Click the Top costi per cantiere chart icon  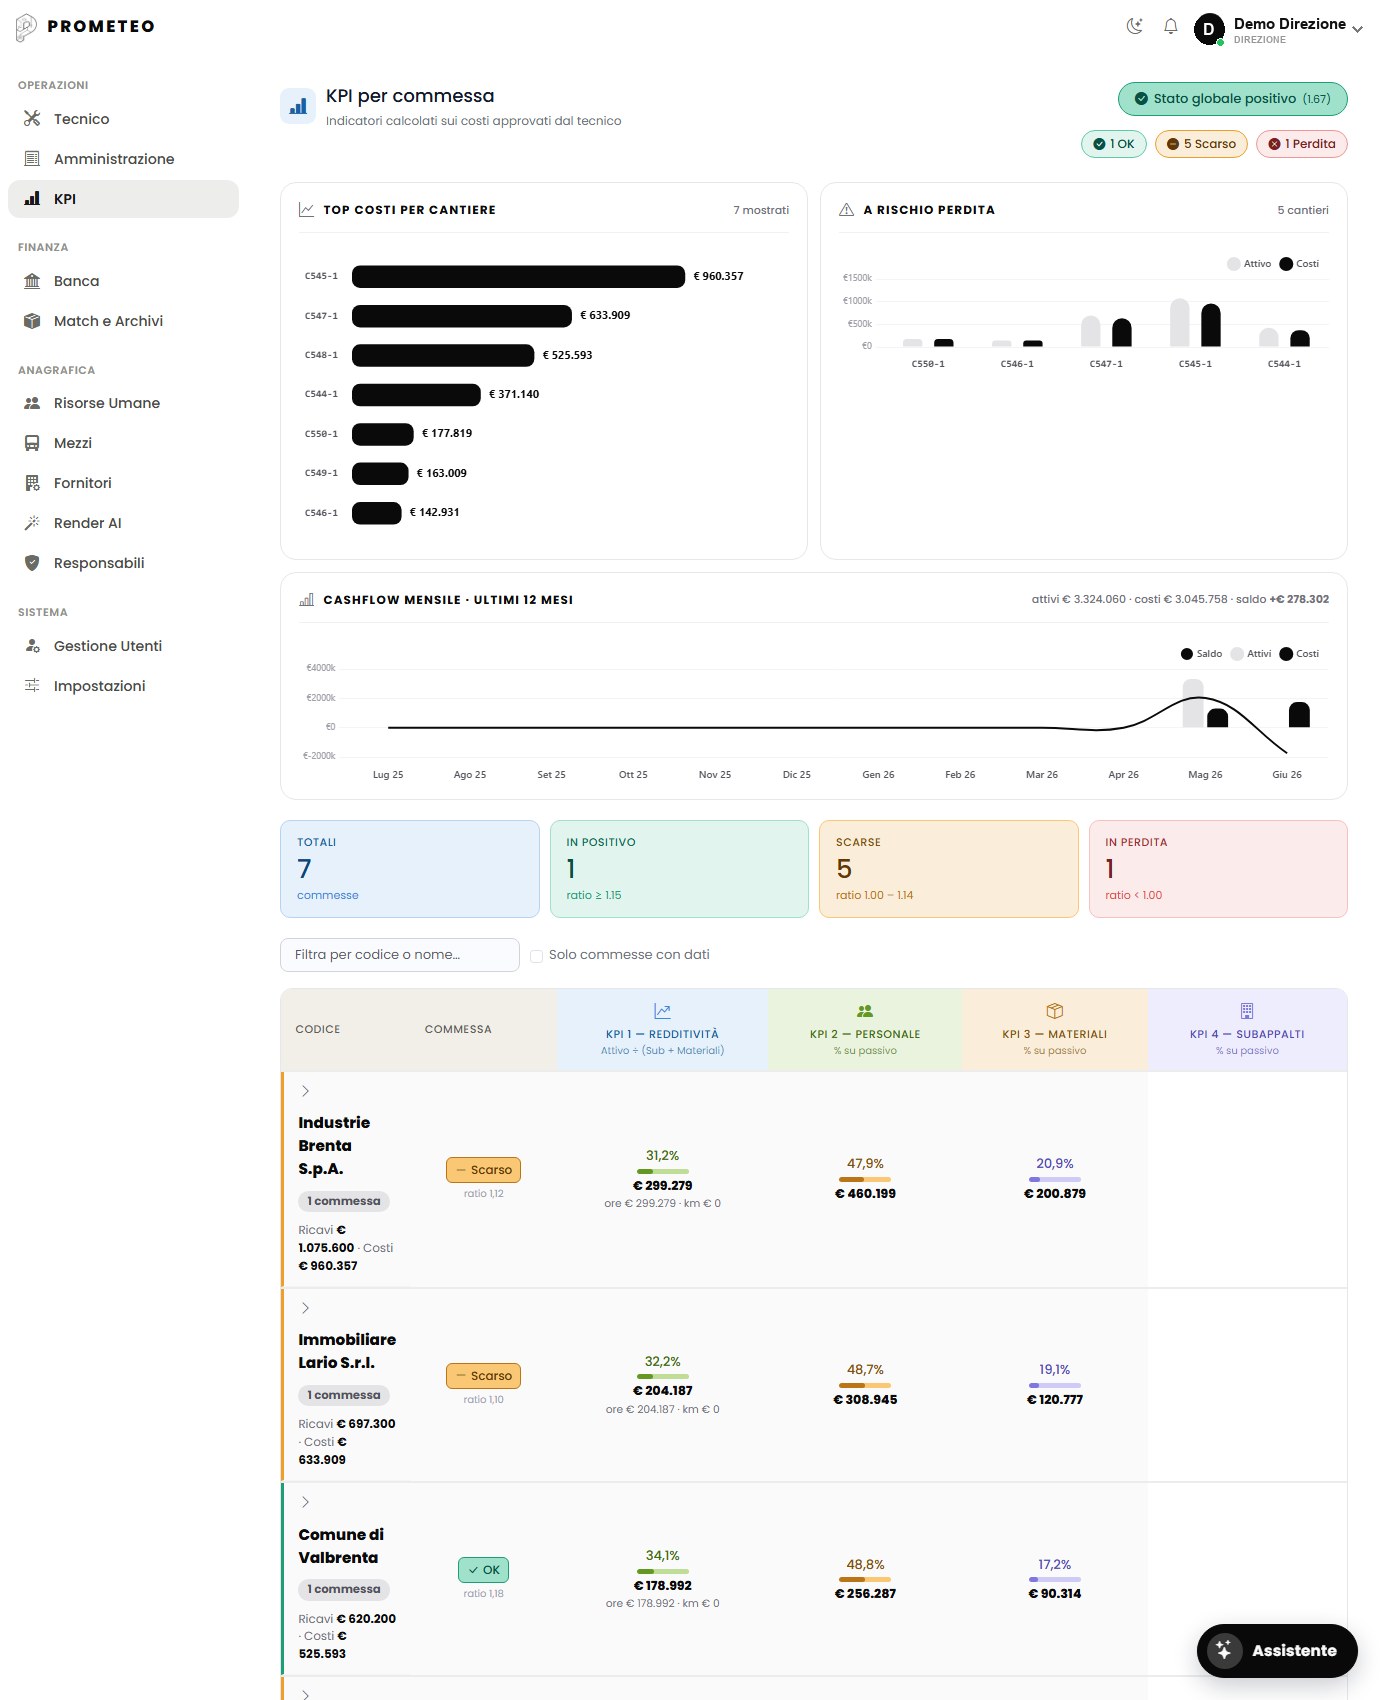pyautogui.click(x=306, y=210)
